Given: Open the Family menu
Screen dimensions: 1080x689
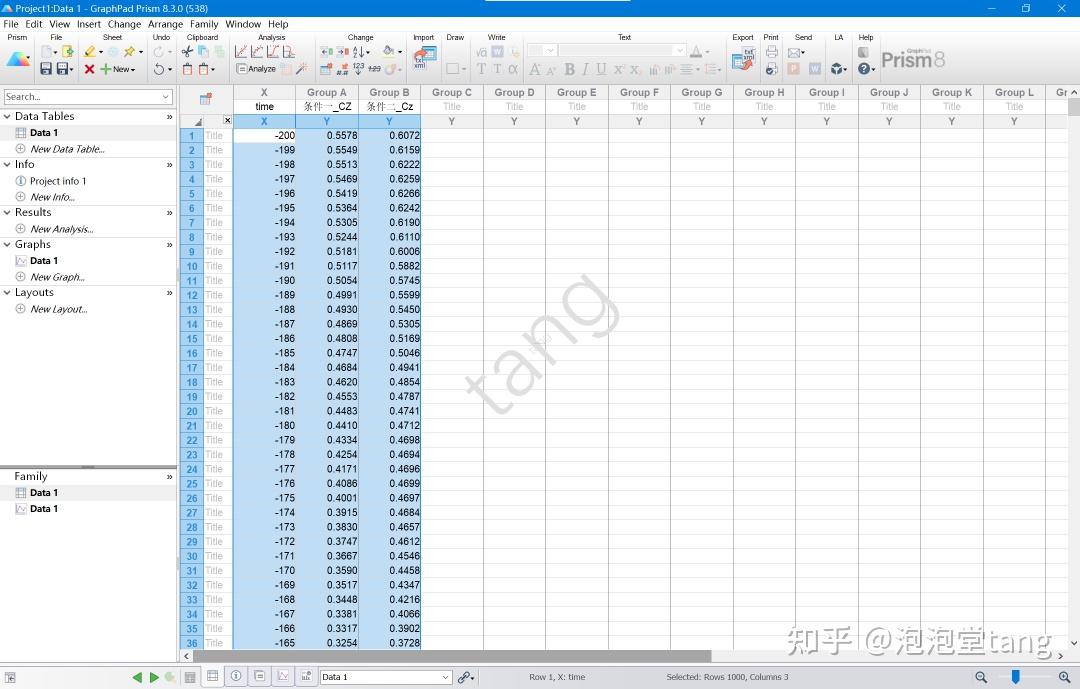Looking at the screenshot, I should pos(204,23).
